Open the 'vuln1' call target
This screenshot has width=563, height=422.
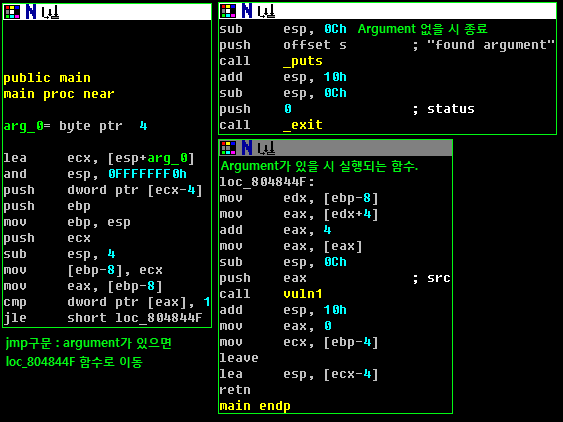click(x=303, y=294)
